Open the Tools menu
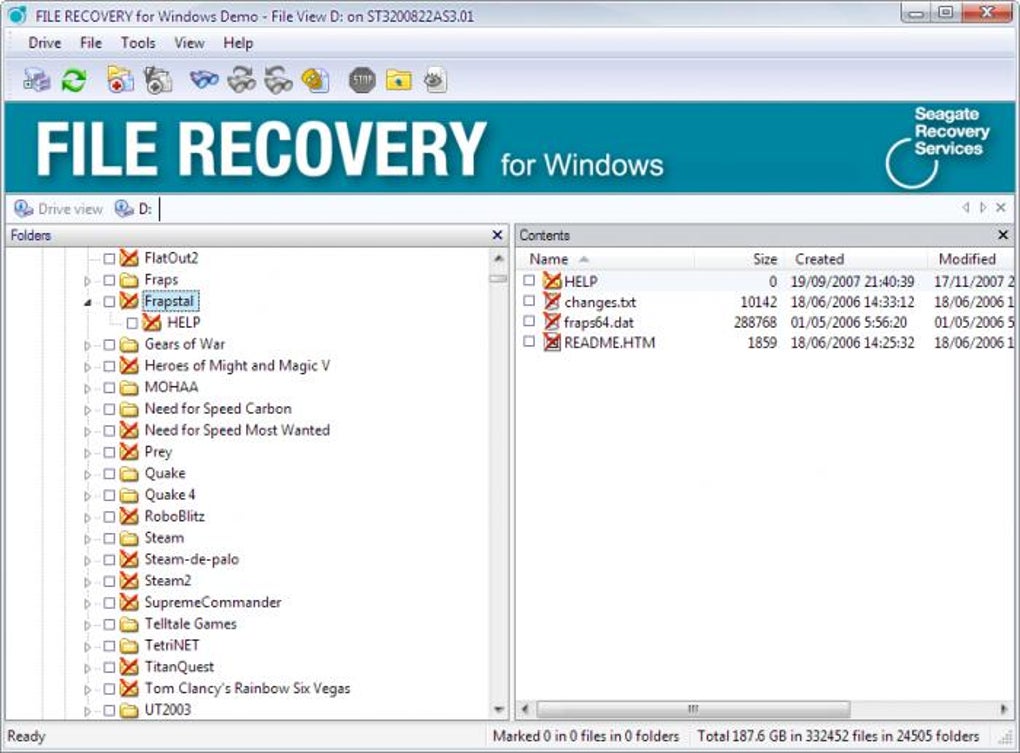 [x=138, y=43]
